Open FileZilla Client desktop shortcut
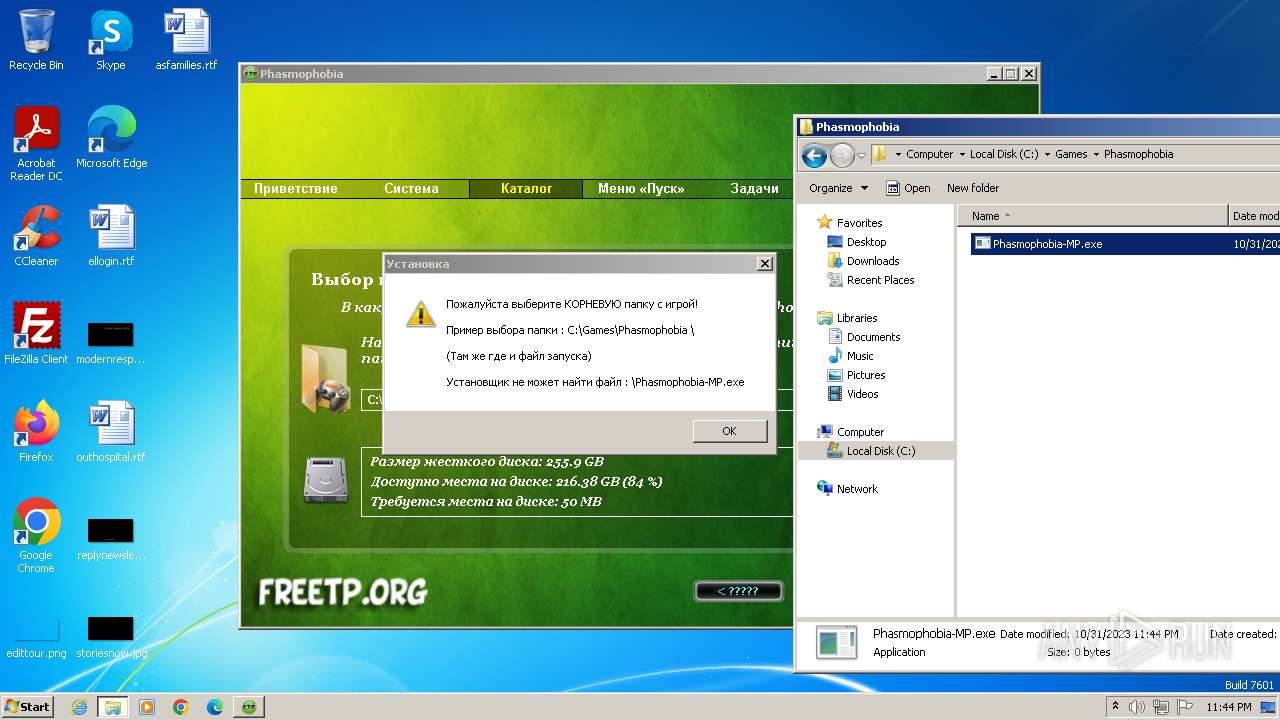Screen dimensions: 1280x720 point(36,334)
